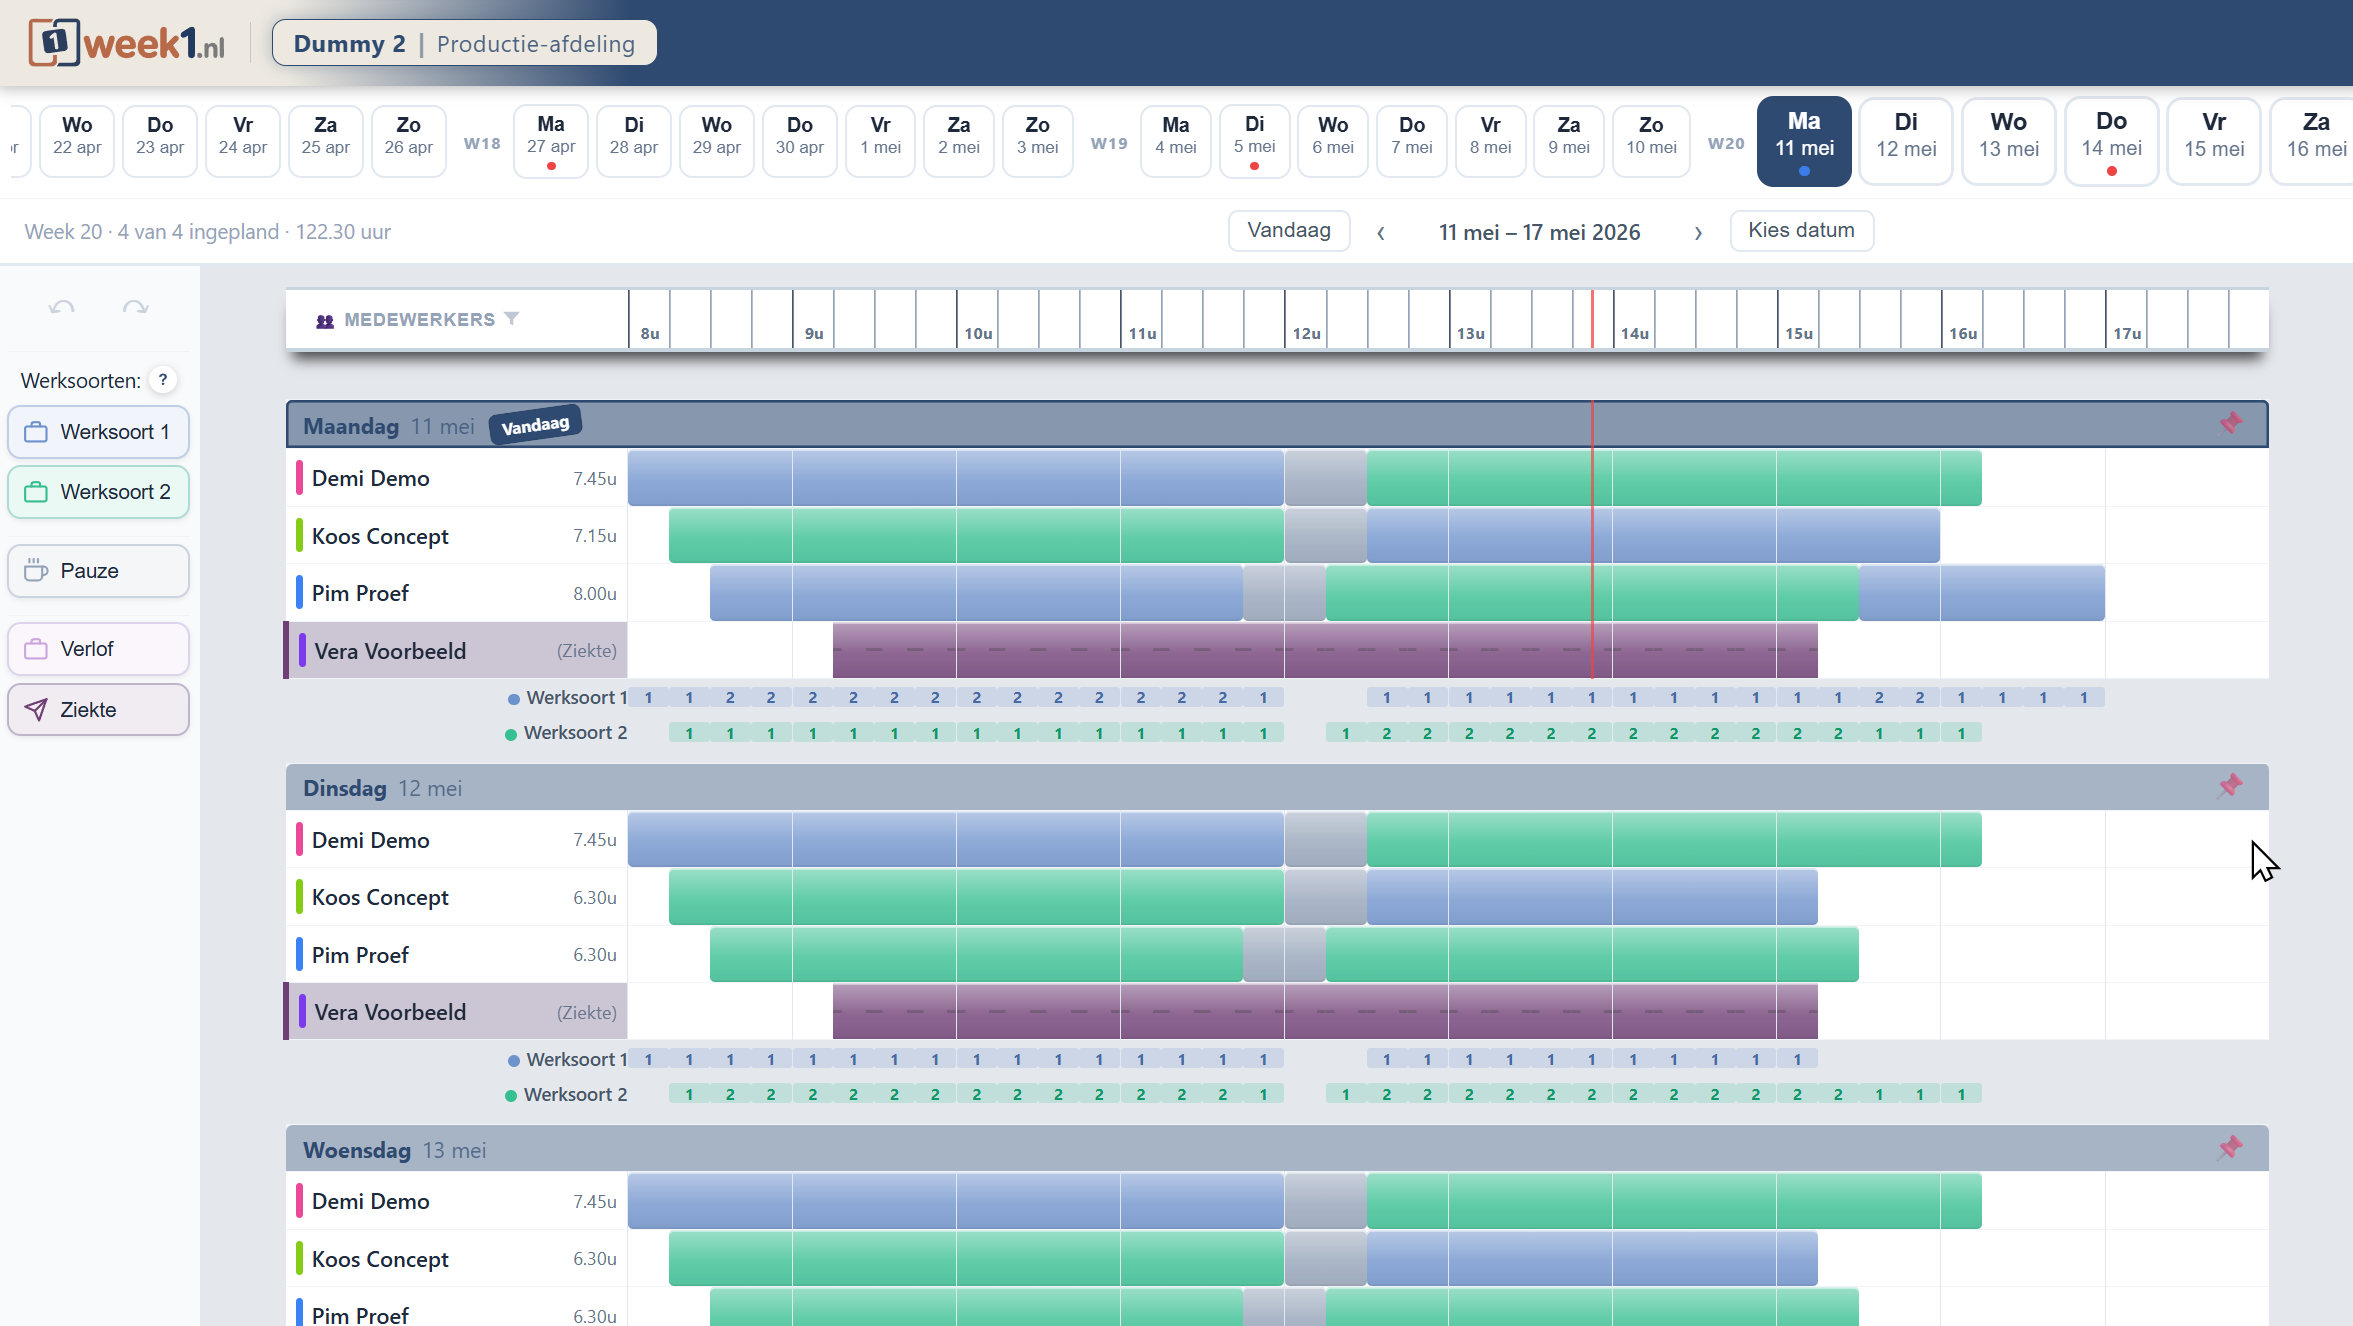This screenshot has width=2353, height=1326.
Task: Click the W18 week label
Action: (482, 143)
